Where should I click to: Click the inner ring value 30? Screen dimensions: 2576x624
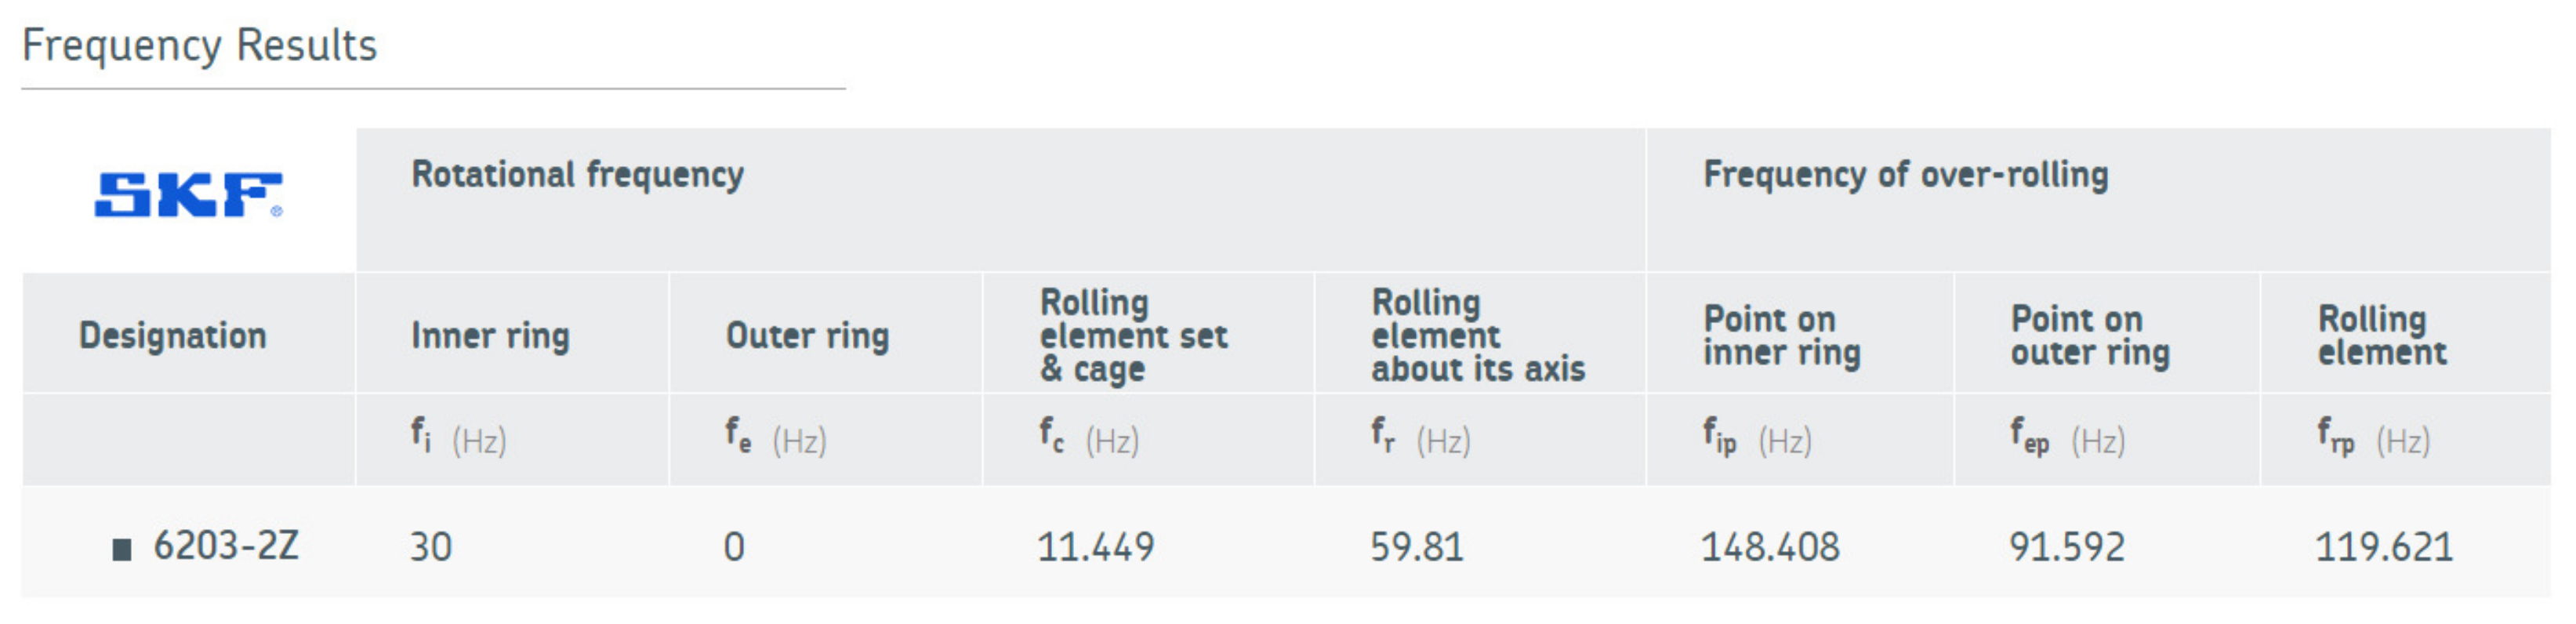point(431,547)
